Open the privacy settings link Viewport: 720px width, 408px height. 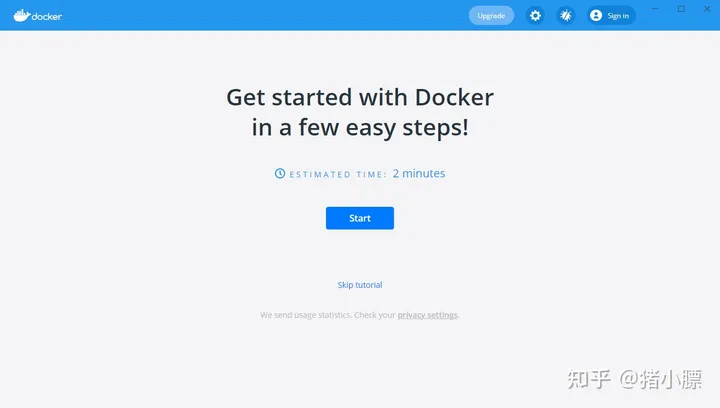click(x=428, y=315)
